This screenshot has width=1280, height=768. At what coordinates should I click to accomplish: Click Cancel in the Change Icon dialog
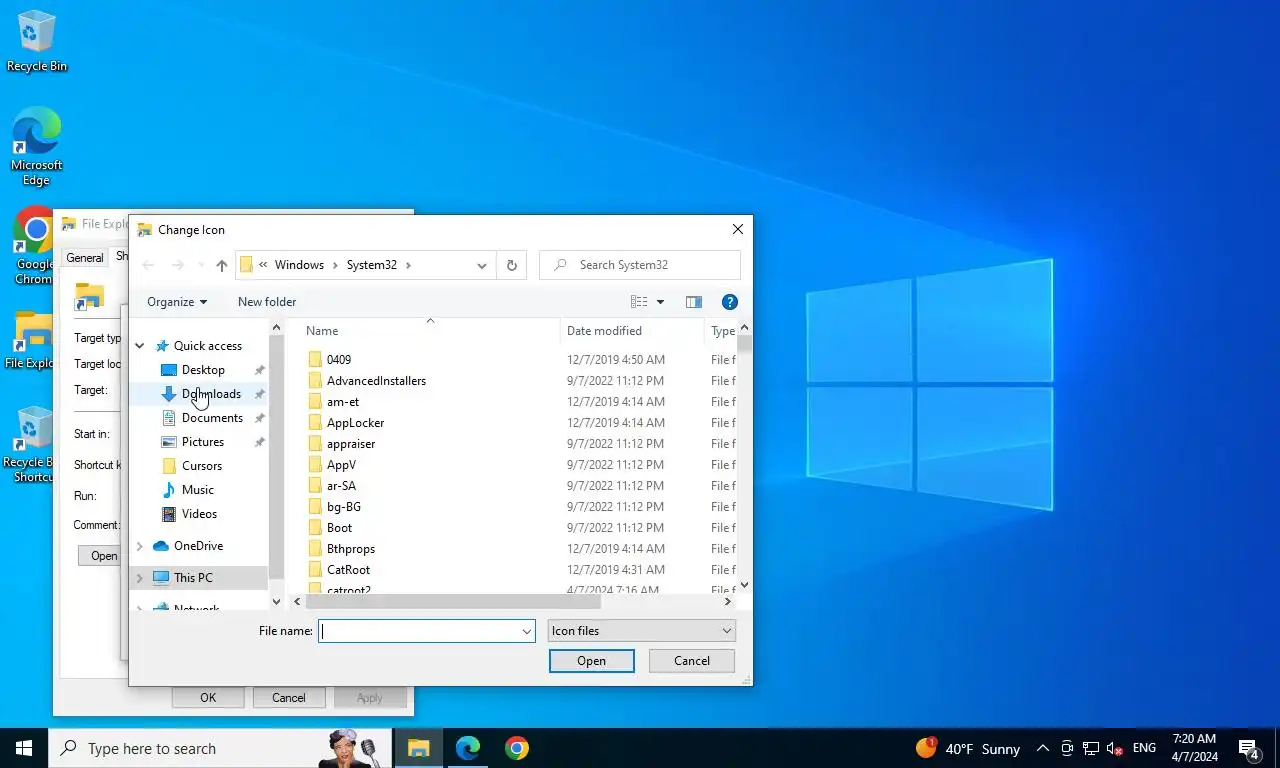(692, 661)
